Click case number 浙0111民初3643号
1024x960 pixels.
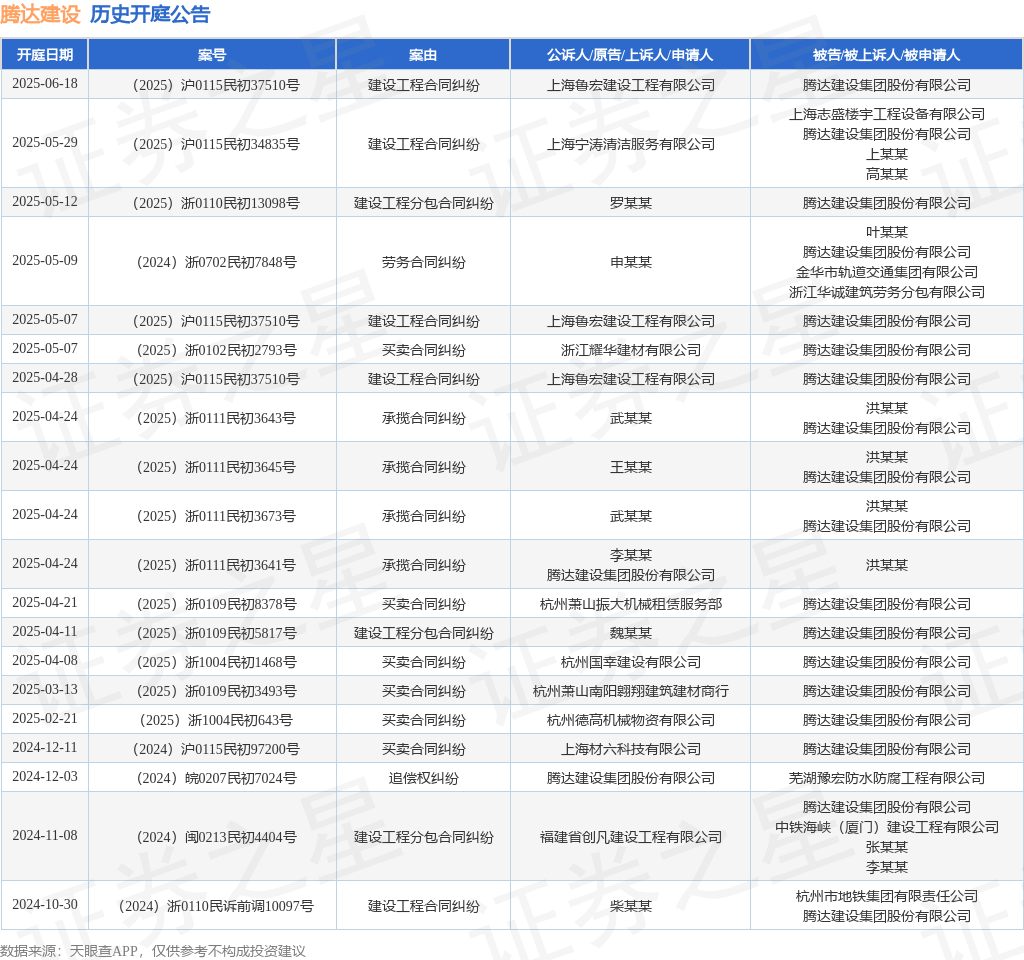point(216,418)
